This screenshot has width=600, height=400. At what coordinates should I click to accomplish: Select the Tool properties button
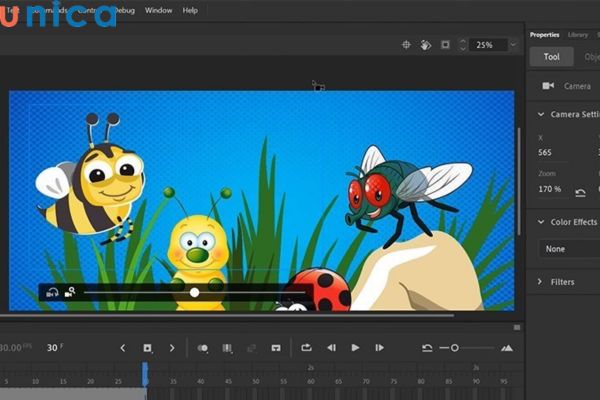(552, 57)
